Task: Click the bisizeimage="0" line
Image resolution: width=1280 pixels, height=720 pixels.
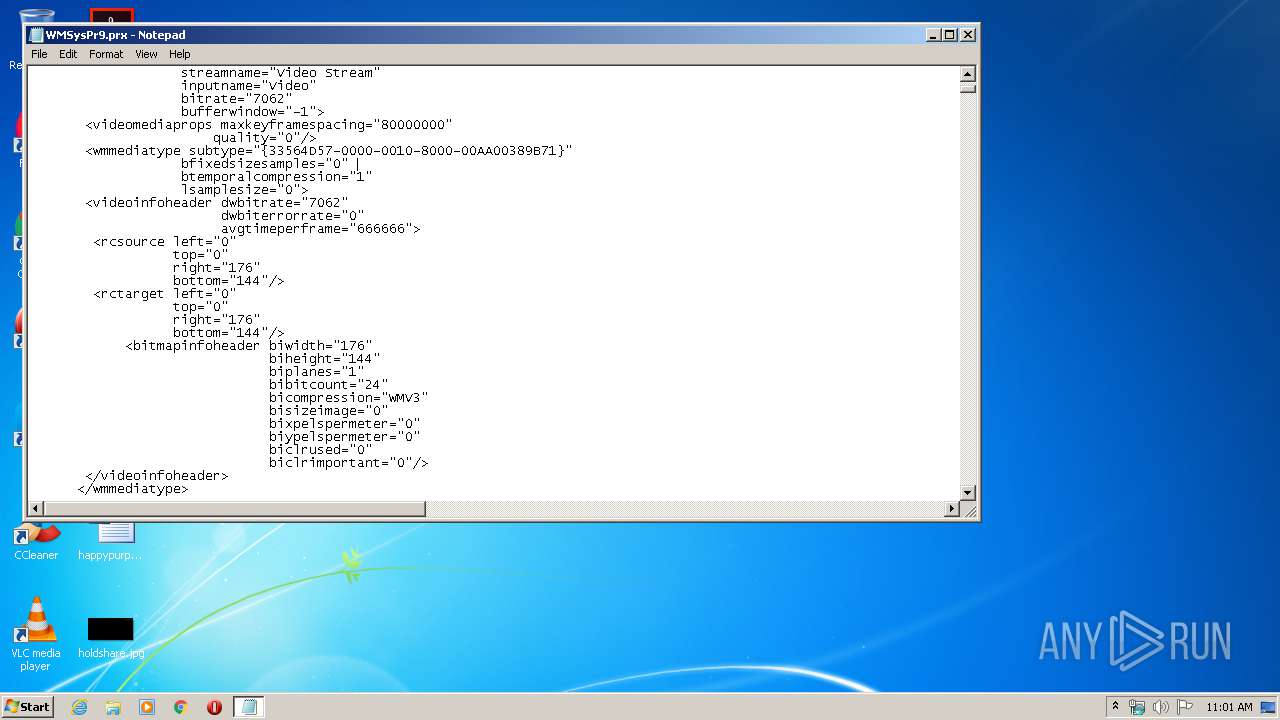Action: [x=328, y=411]
